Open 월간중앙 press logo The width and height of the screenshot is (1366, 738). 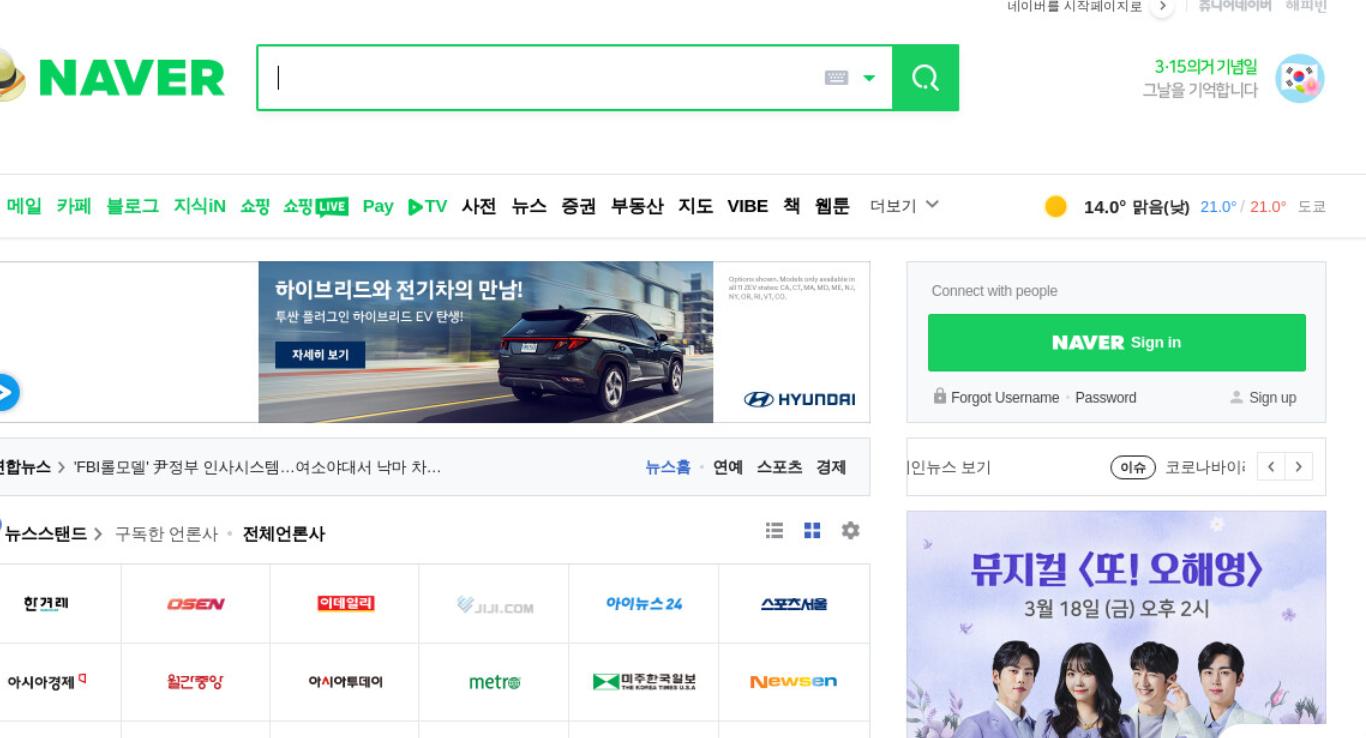(196, 682)
